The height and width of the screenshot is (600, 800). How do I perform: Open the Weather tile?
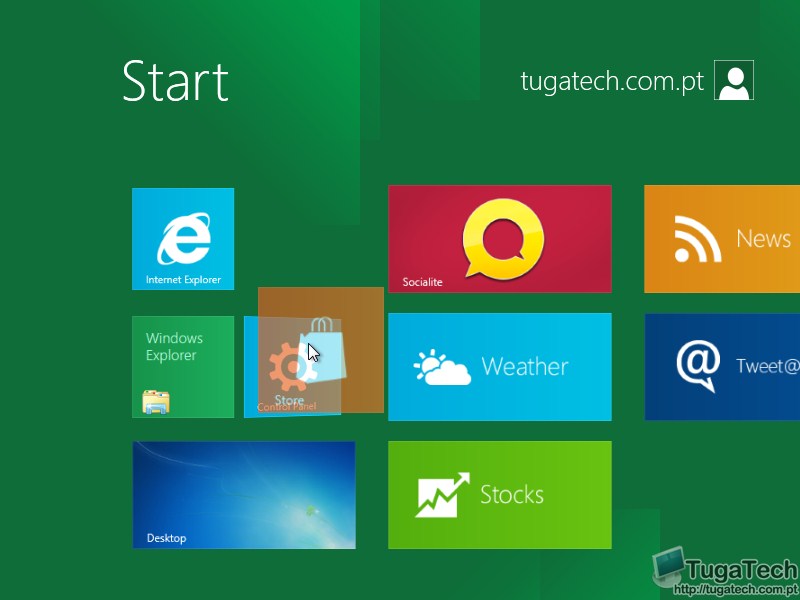[x=500, y=367]
